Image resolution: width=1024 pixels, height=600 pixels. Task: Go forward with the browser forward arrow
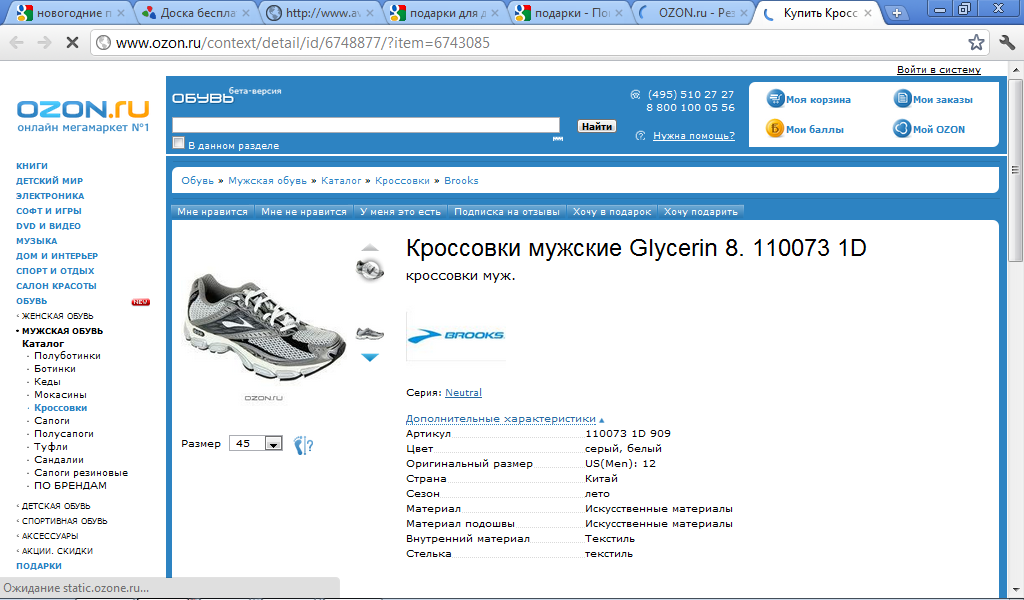tap(44, 43)
